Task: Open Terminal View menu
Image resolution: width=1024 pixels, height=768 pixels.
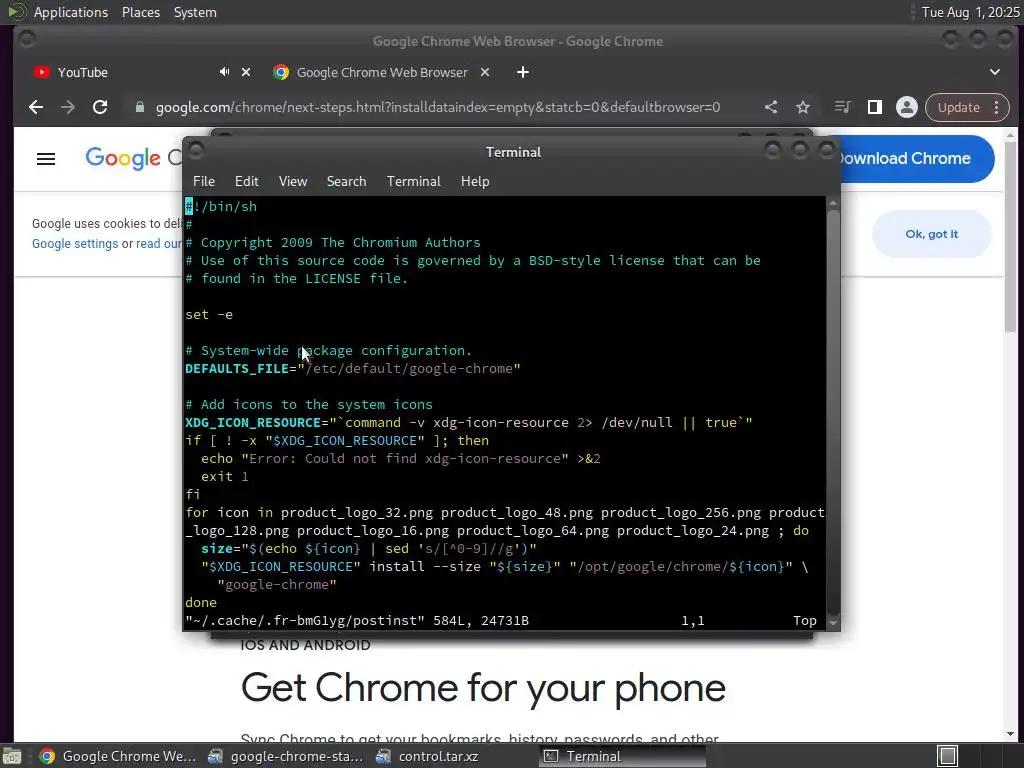Action: point(293,182)
